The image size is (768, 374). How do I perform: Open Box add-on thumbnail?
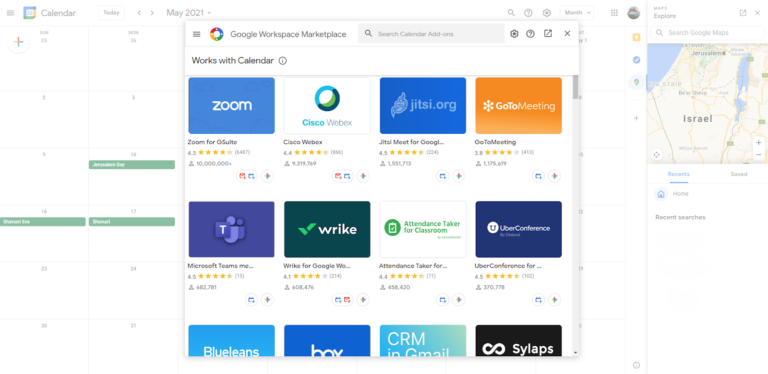[x=327, y=340]
